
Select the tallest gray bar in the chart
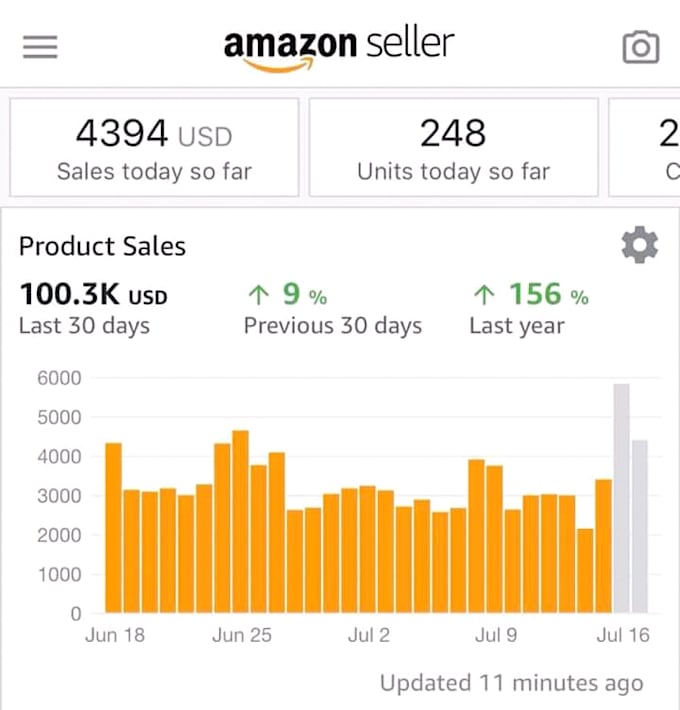point(621,498)
